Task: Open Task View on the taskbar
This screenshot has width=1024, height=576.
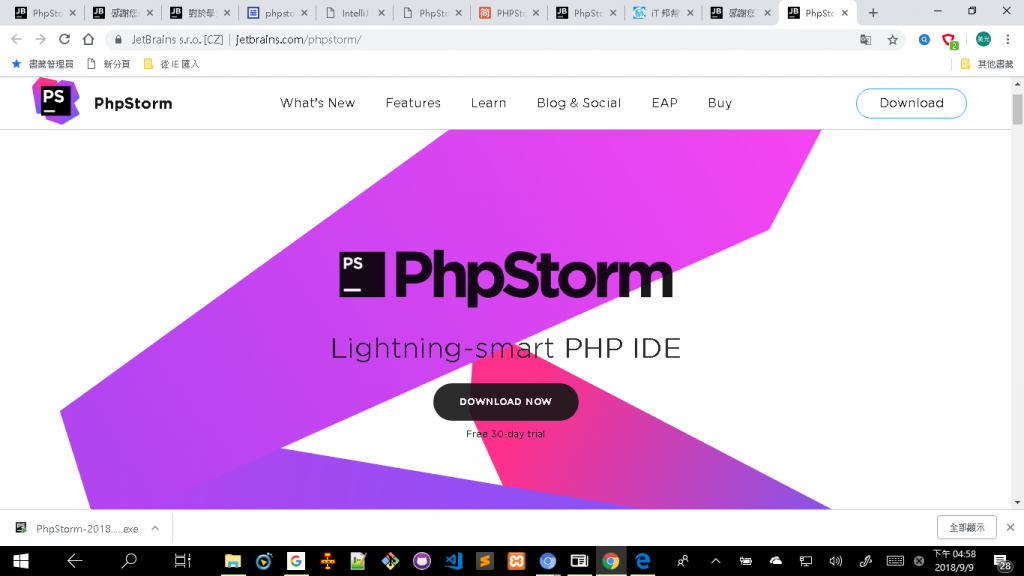Action: (x=182, y=560)
